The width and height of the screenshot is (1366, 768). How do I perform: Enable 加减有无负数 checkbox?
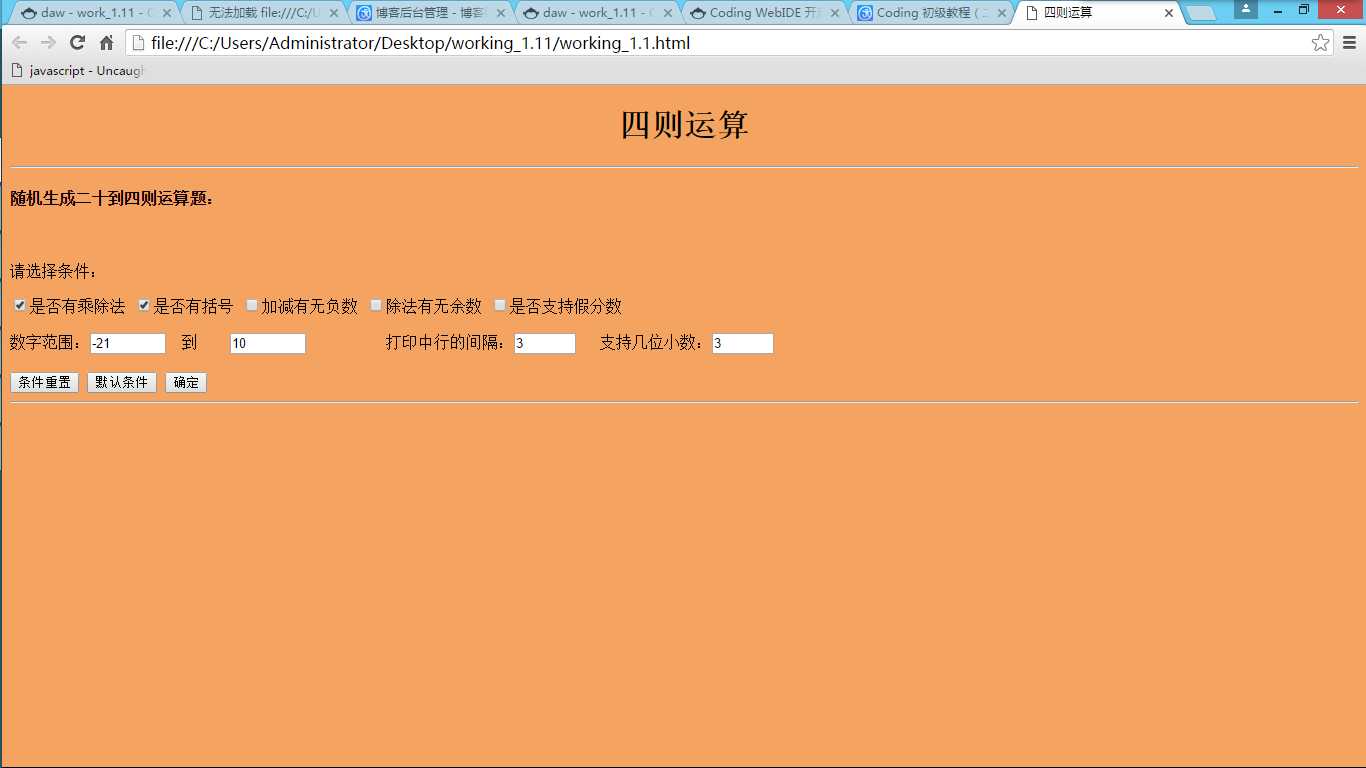pos(252,305)
